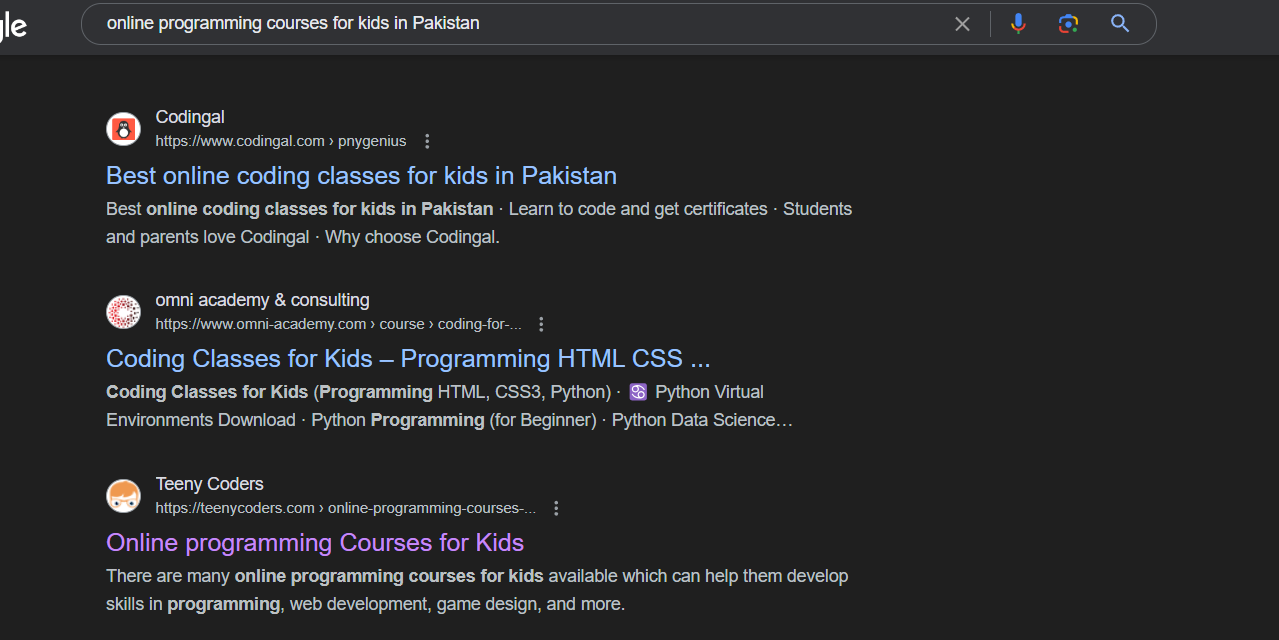1279x640 pixels.
Task: Click the snippet 'Python Virtual Environments Download'
Action: pos(435,406)
